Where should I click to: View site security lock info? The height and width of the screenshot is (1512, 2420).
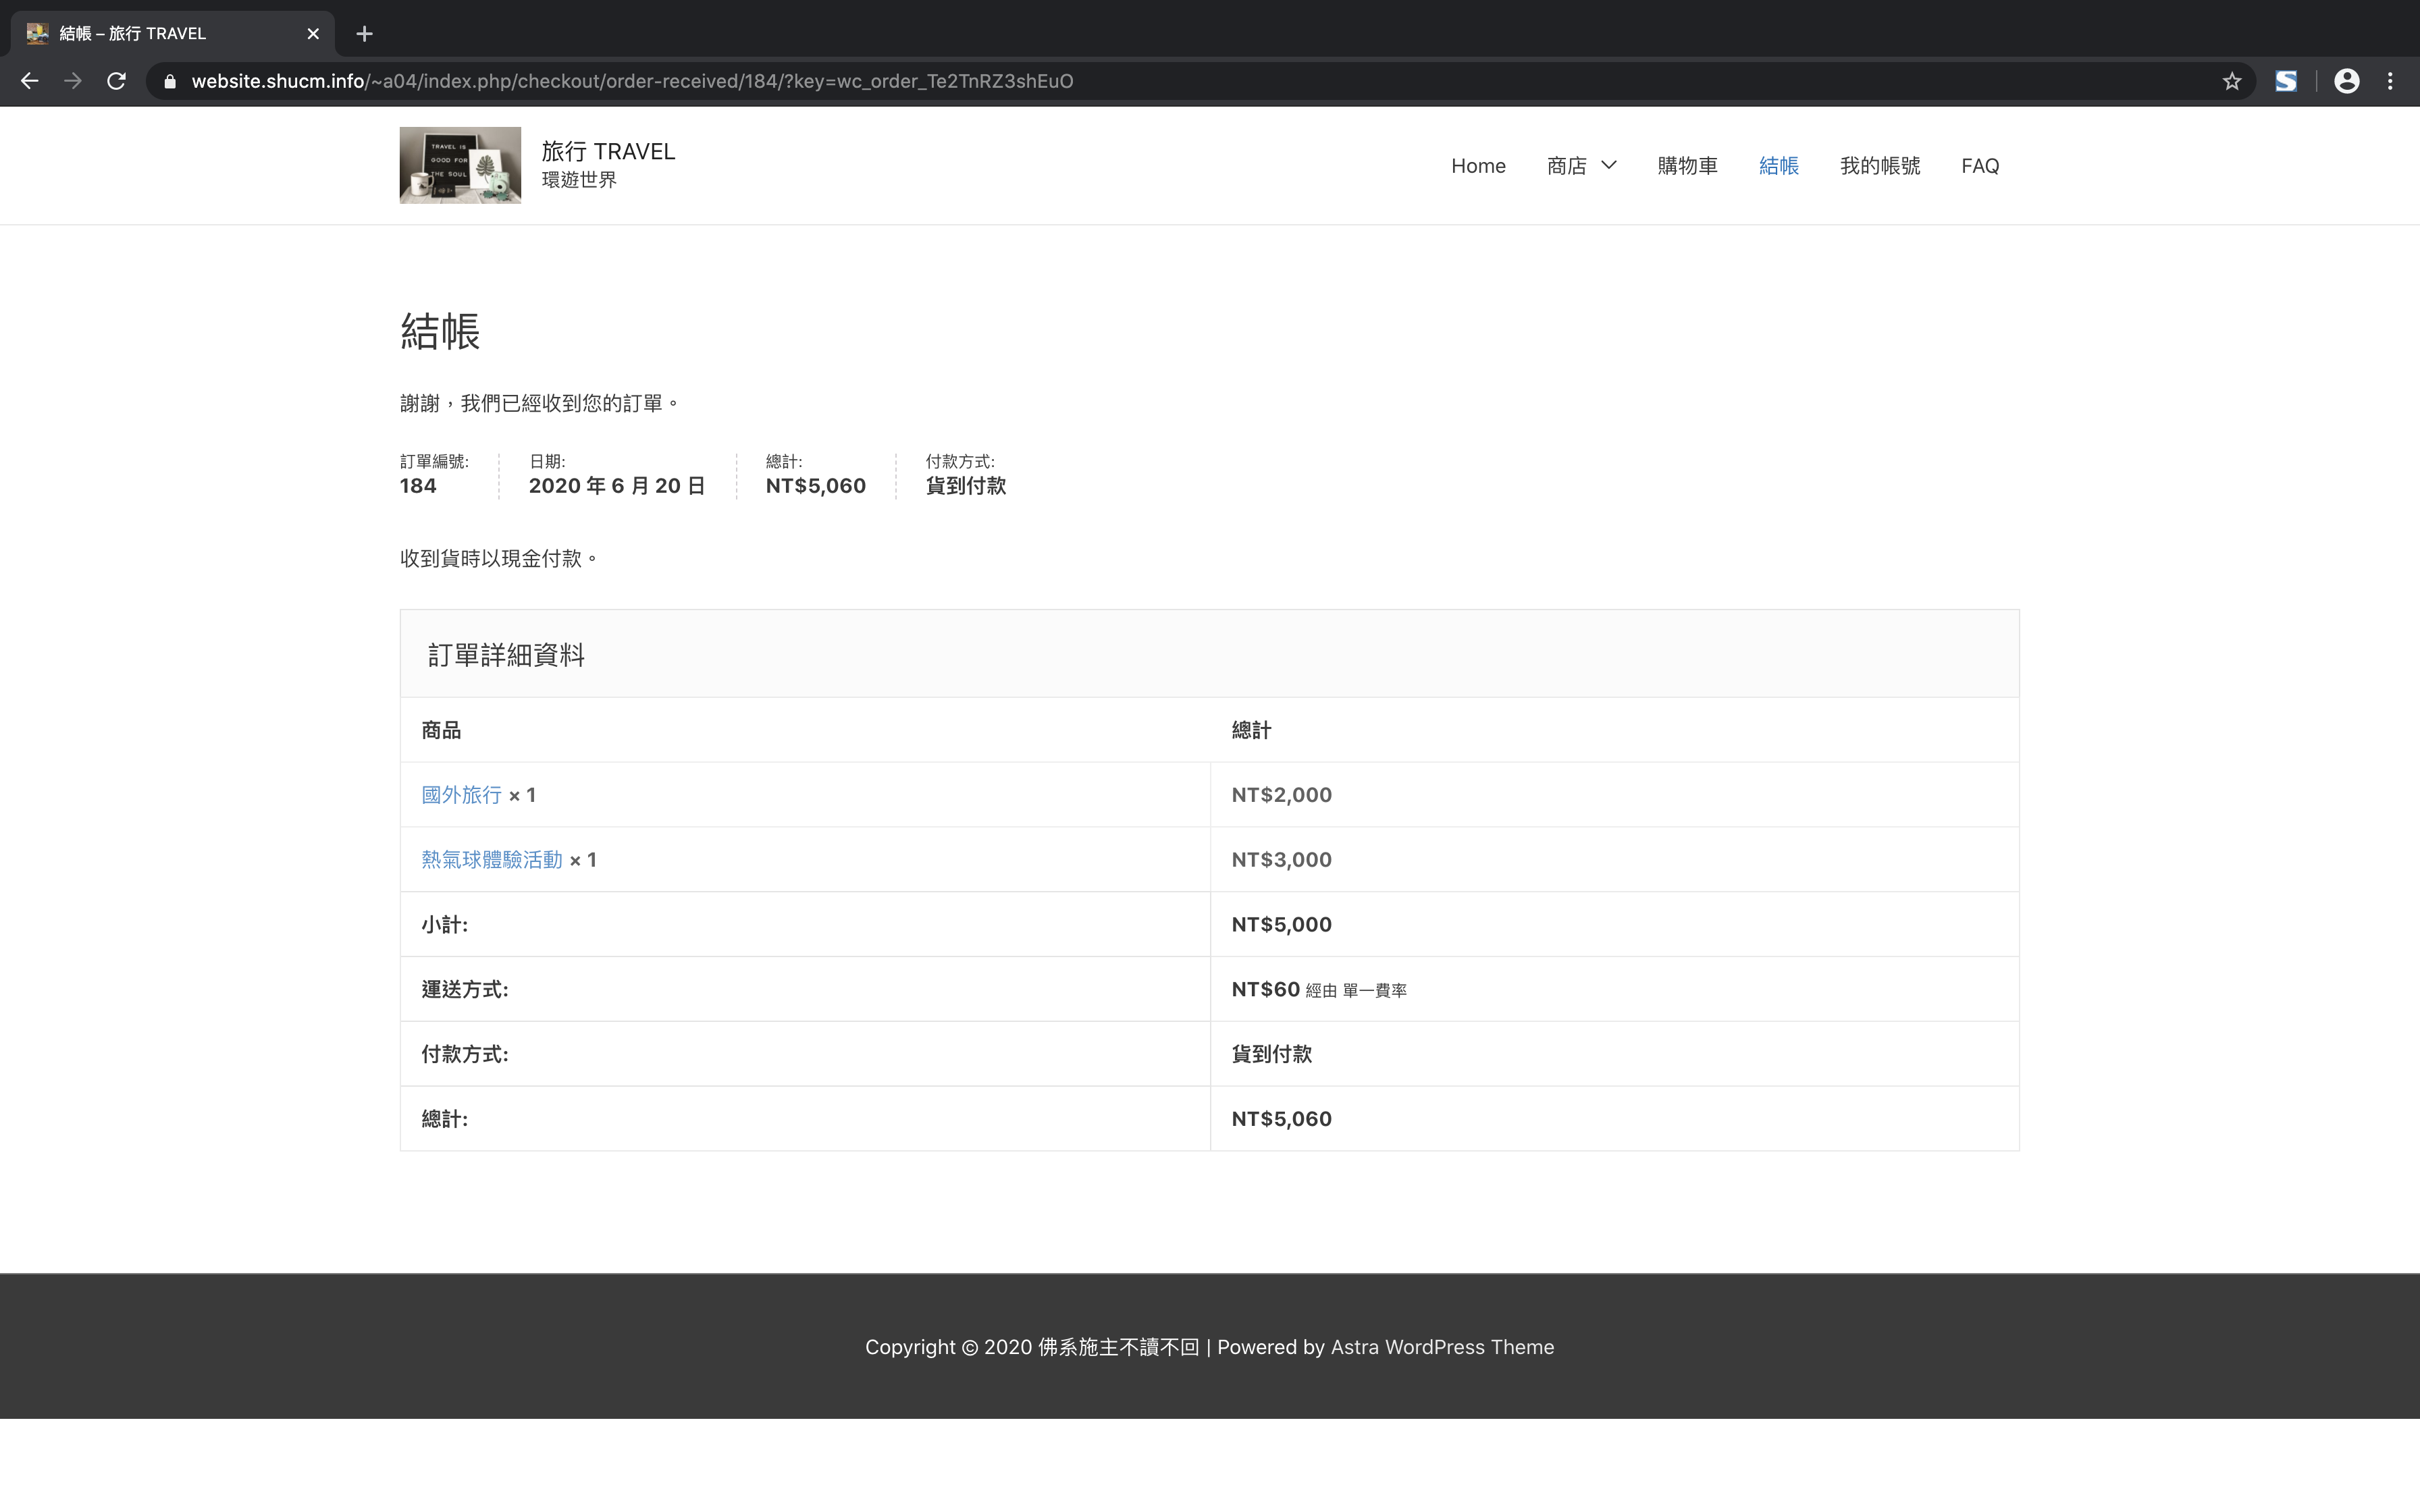point(170,82)
